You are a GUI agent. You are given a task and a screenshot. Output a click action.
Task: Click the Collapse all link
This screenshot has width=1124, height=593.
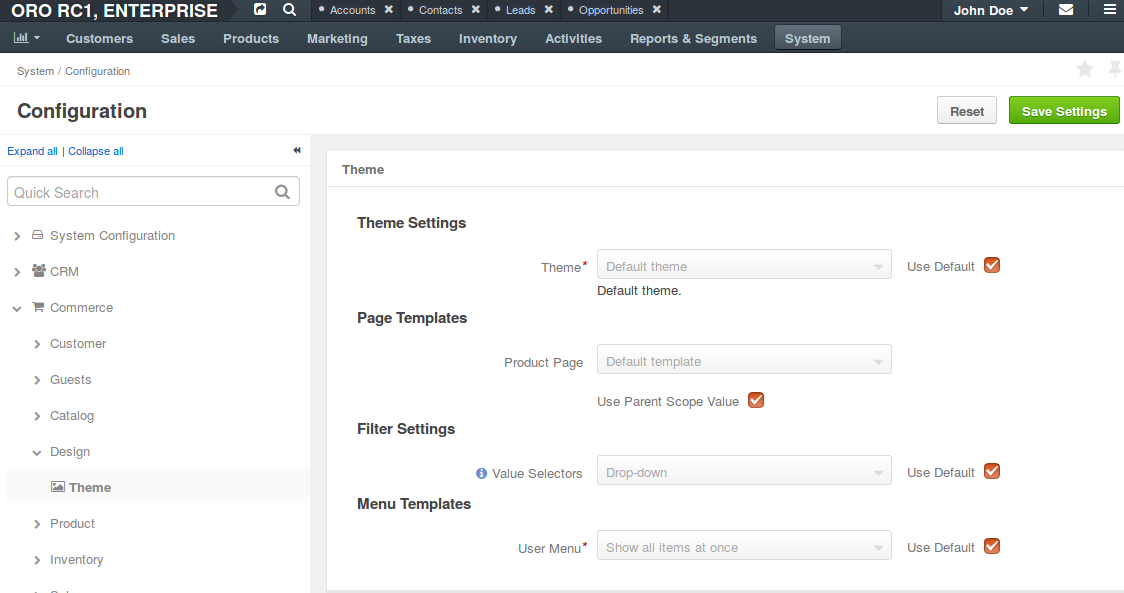[96, 151]
